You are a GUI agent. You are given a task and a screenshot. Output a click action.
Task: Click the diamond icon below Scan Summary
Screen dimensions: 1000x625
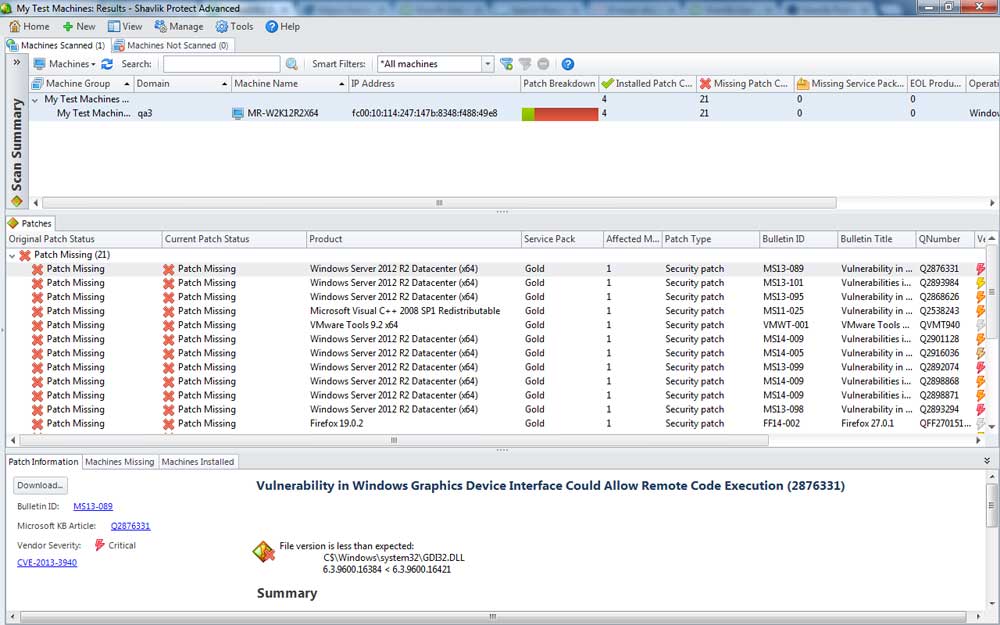(x=17, y=201)
